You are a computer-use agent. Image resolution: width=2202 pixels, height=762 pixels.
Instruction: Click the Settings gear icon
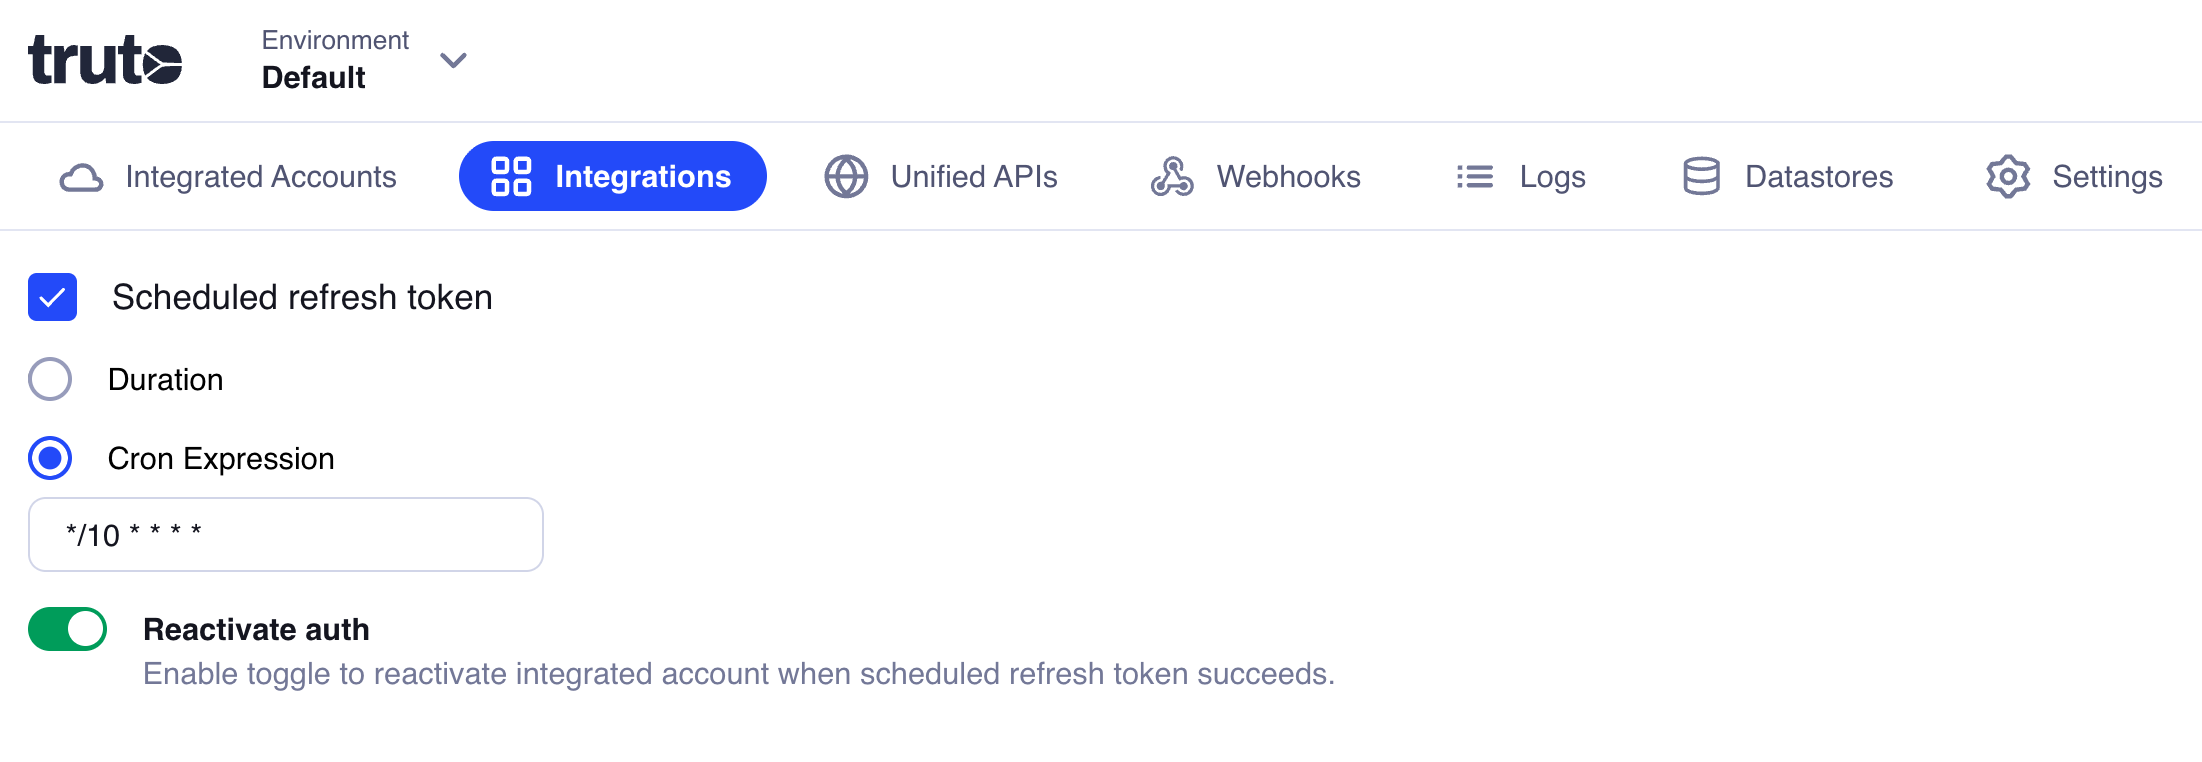2008,177
